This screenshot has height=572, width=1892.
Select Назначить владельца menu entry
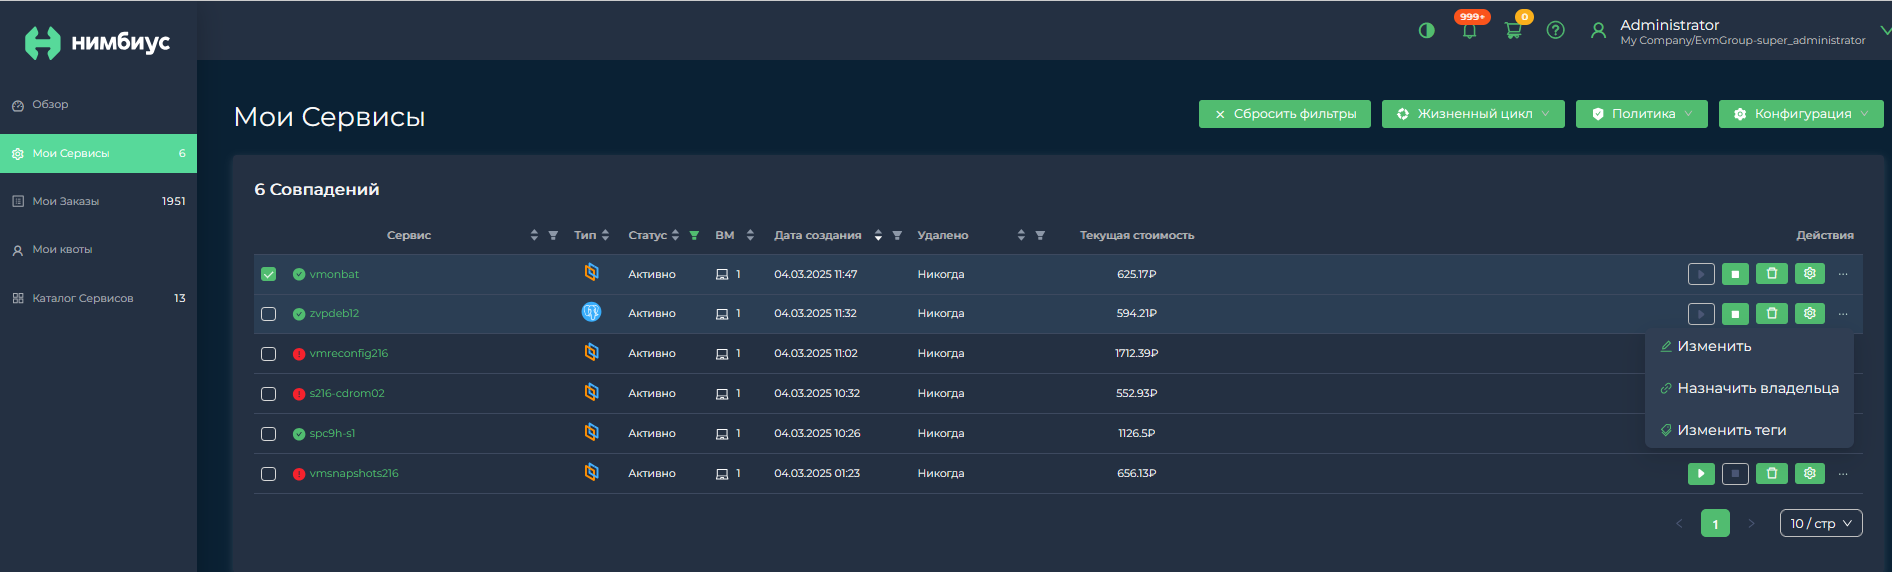click(x=1749, y=388)
